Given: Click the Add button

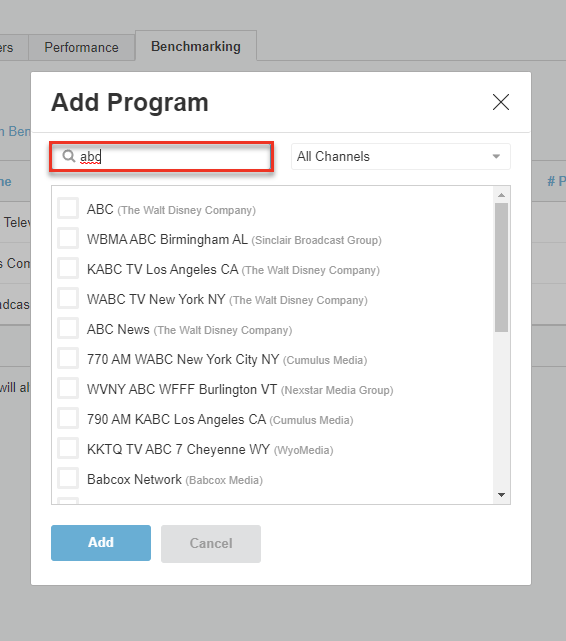Looking at the screenshot, I should click(101, 543).
